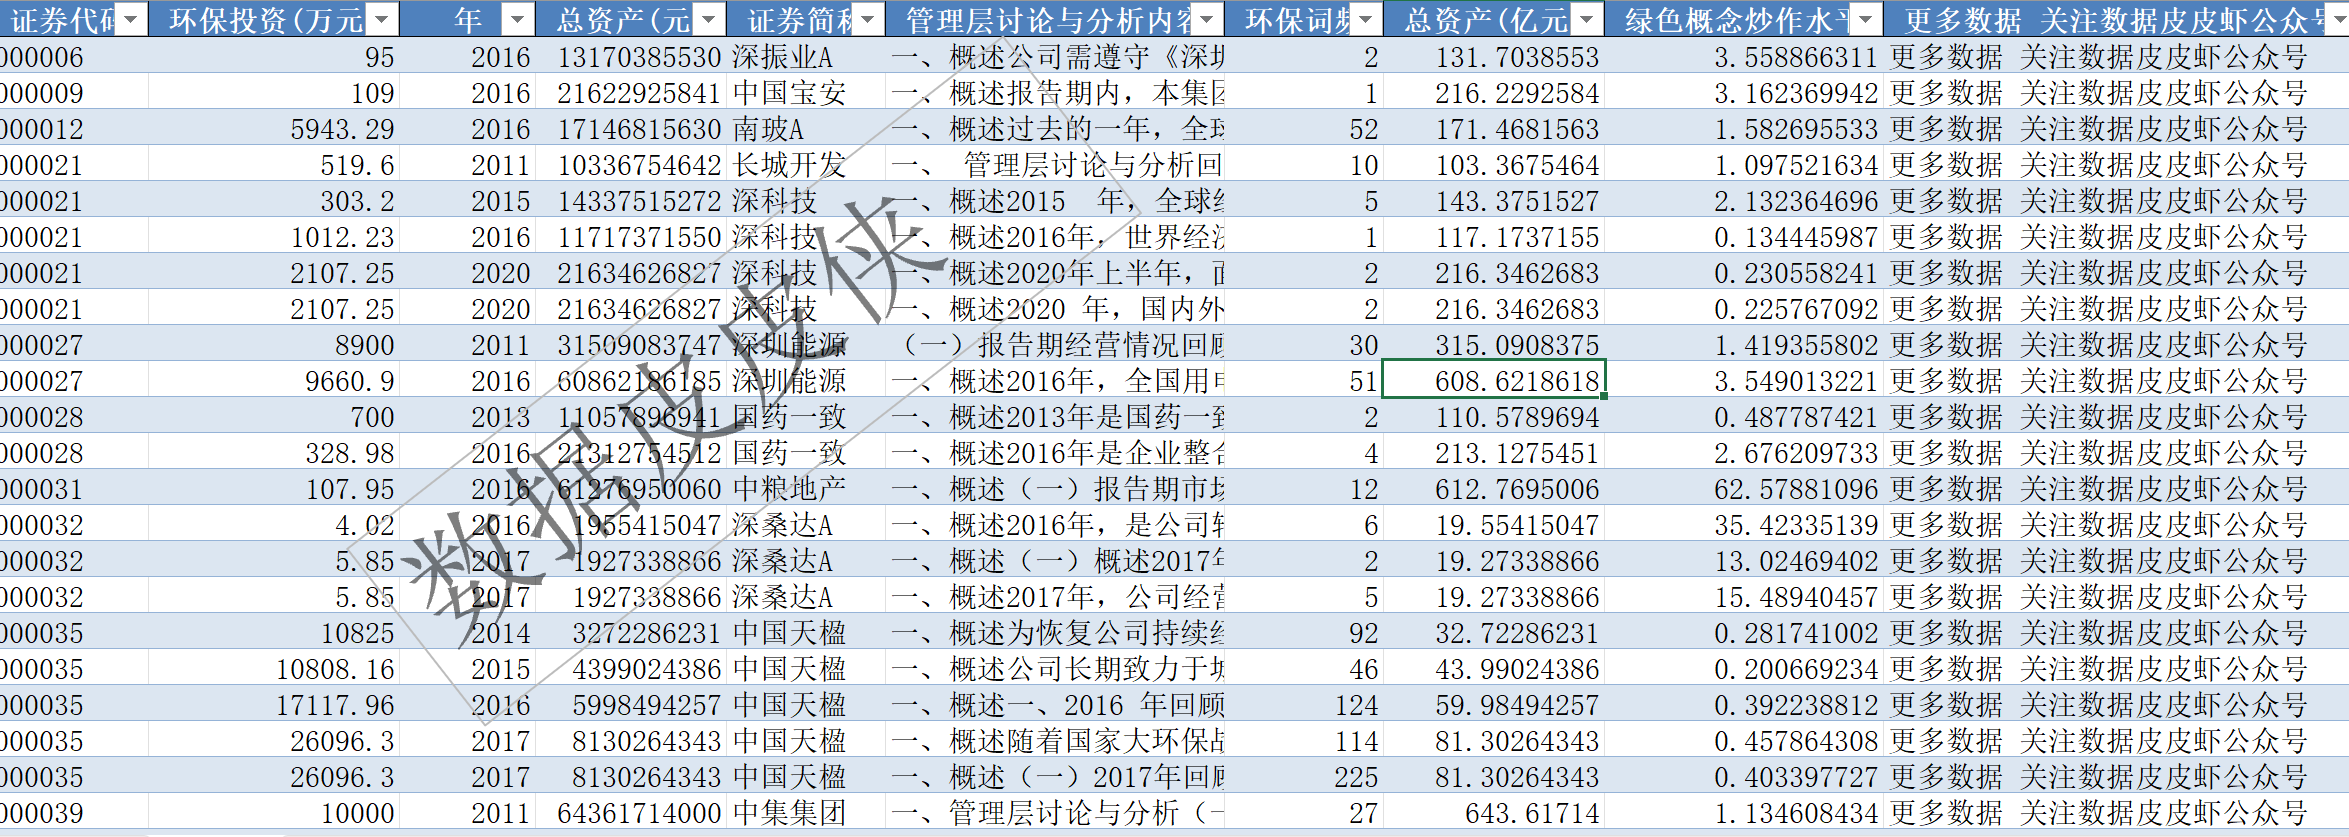Open the 总资产(元) column filter arrow

[708, 19]
